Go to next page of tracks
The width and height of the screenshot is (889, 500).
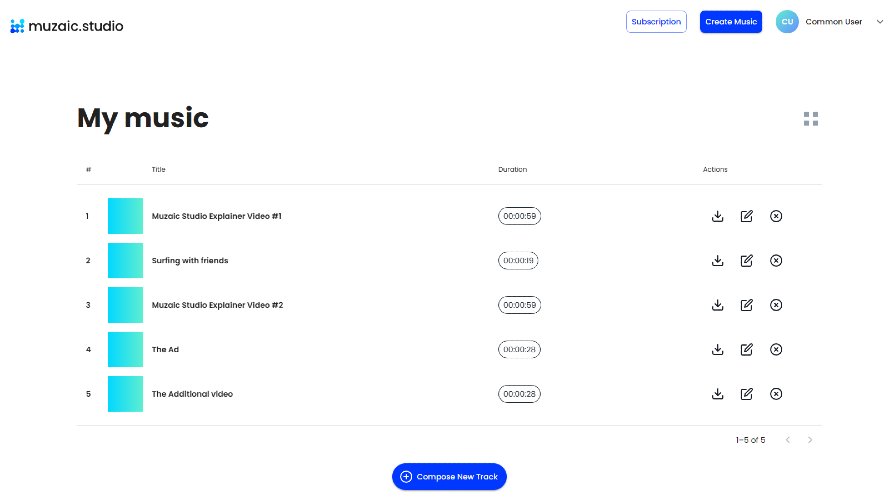point(810,440)
